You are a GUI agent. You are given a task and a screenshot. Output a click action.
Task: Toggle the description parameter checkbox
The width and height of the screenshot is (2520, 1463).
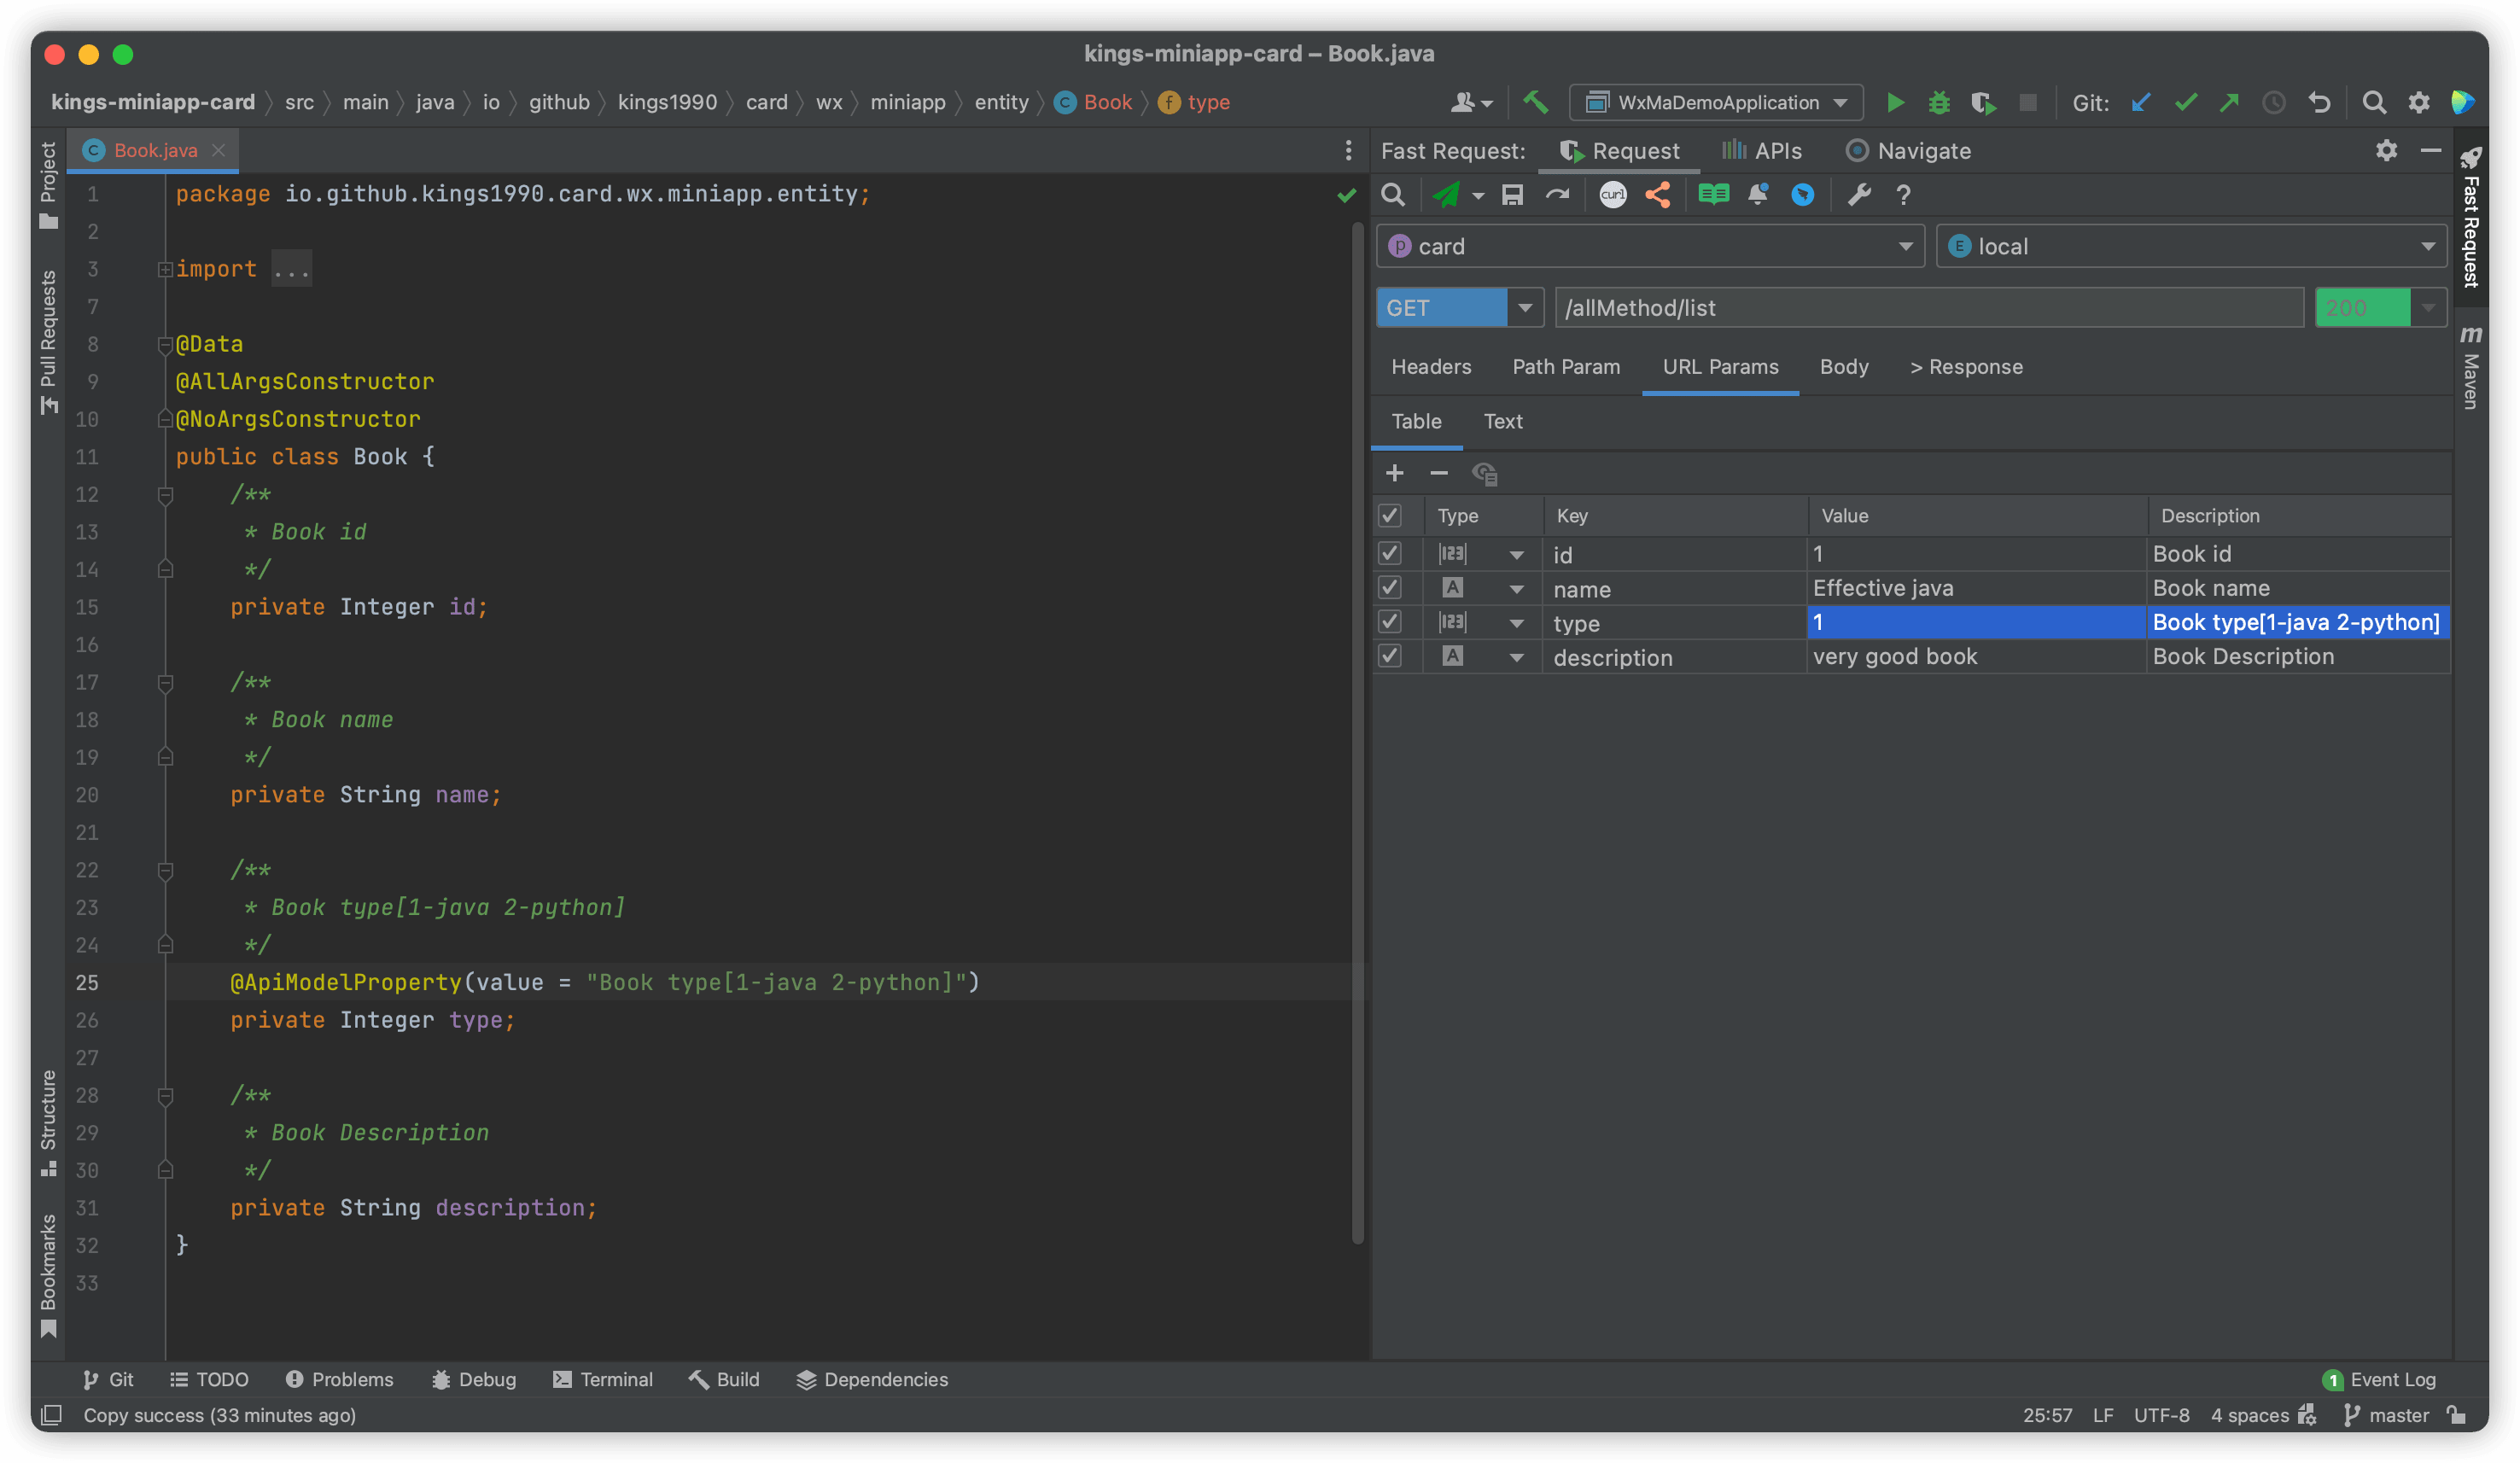click(x=1389, y=656)
